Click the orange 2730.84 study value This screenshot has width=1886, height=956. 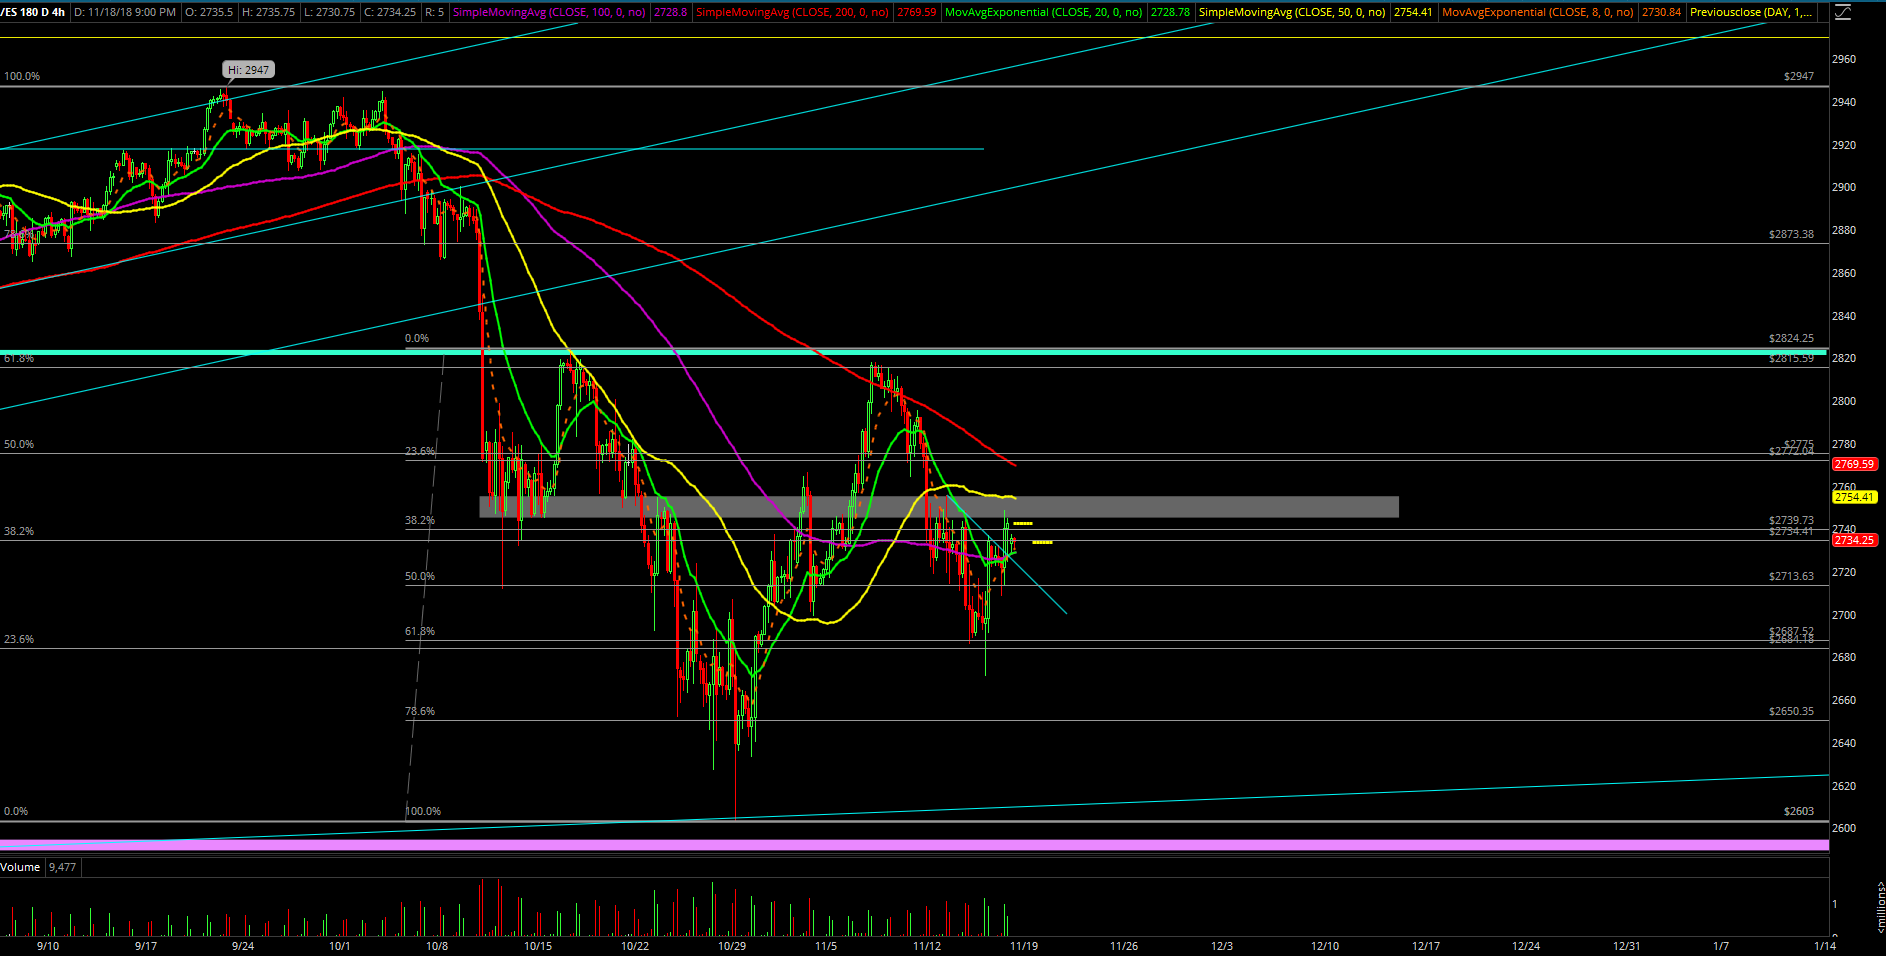(1661, 12)
